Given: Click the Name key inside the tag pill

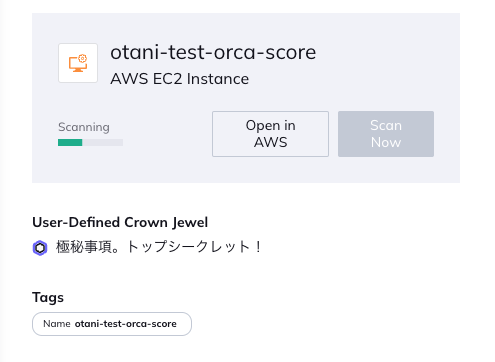Looking at the screenshot, I should pos(57,324).
